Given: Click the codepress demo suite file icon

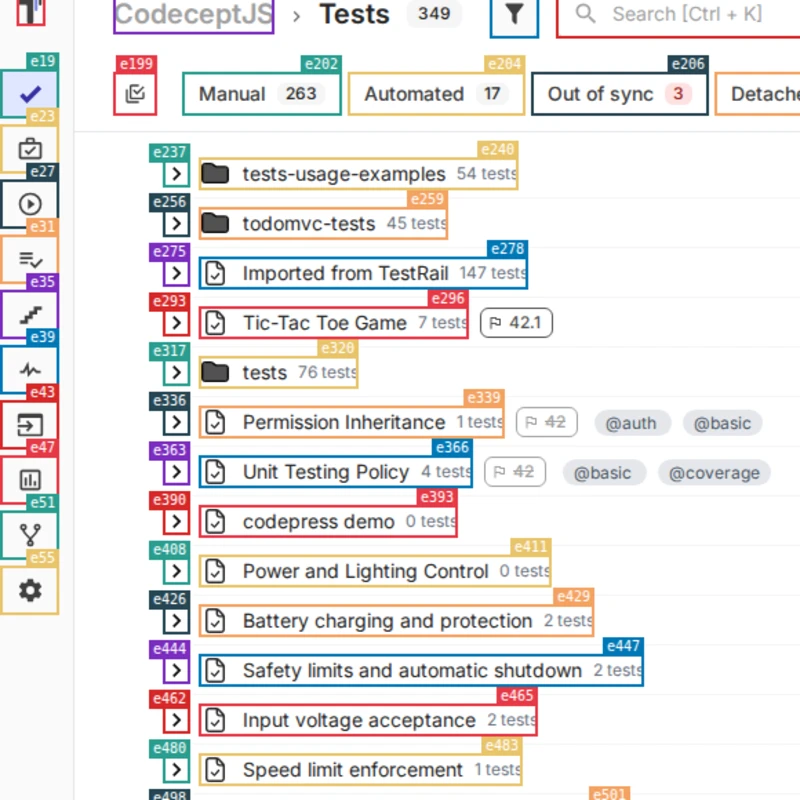Looking at the screenshot, I should [x=215, y=521].
